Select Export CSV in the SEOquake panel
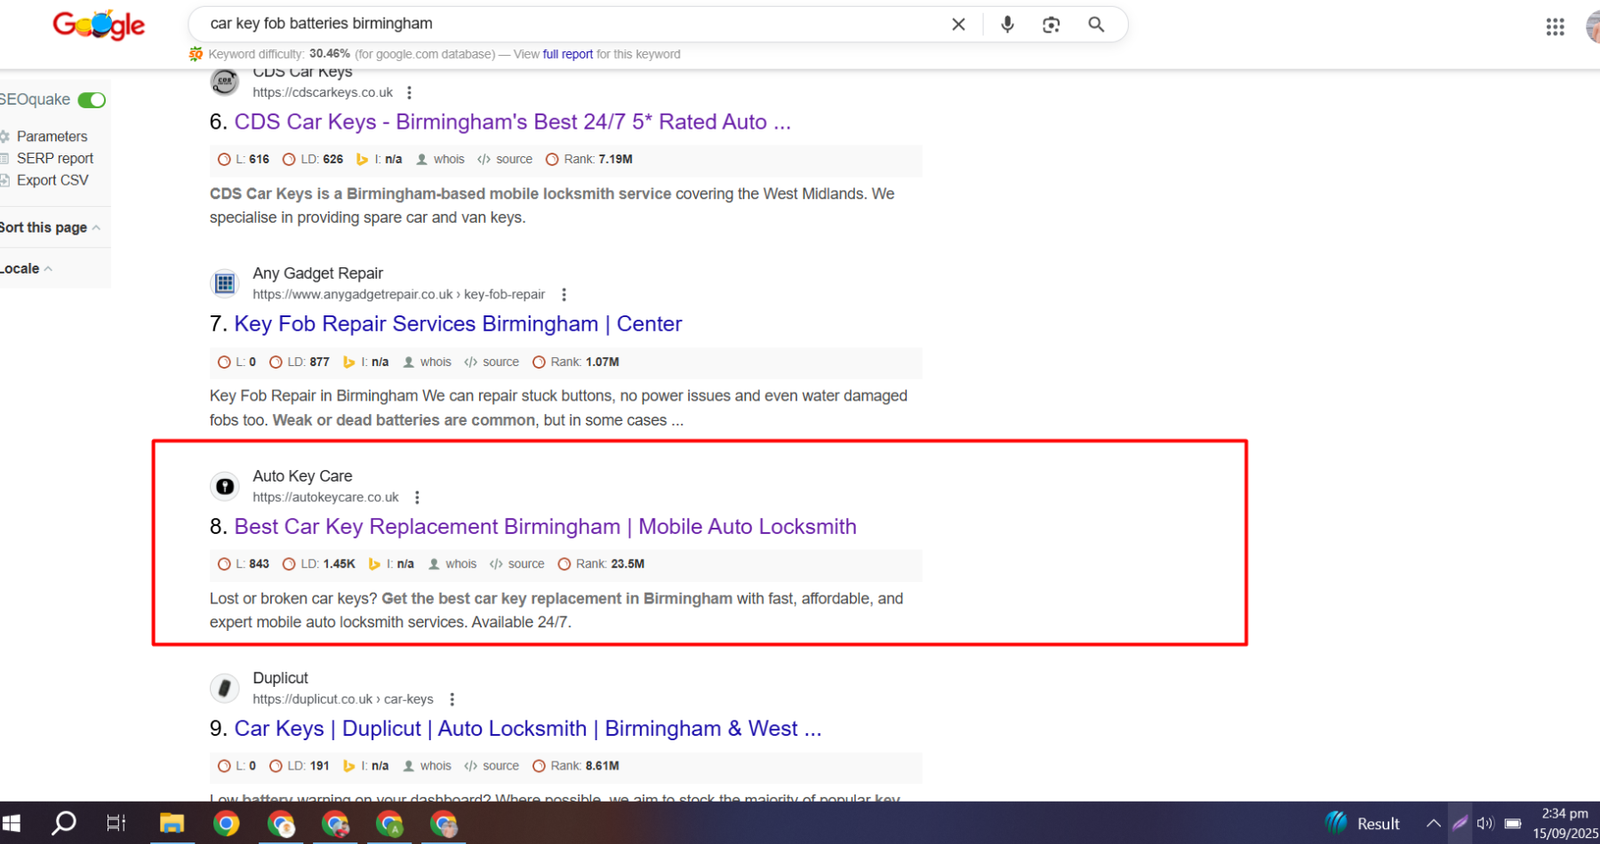Viewport: 1600px width, 844px height. tap(52, 180)
